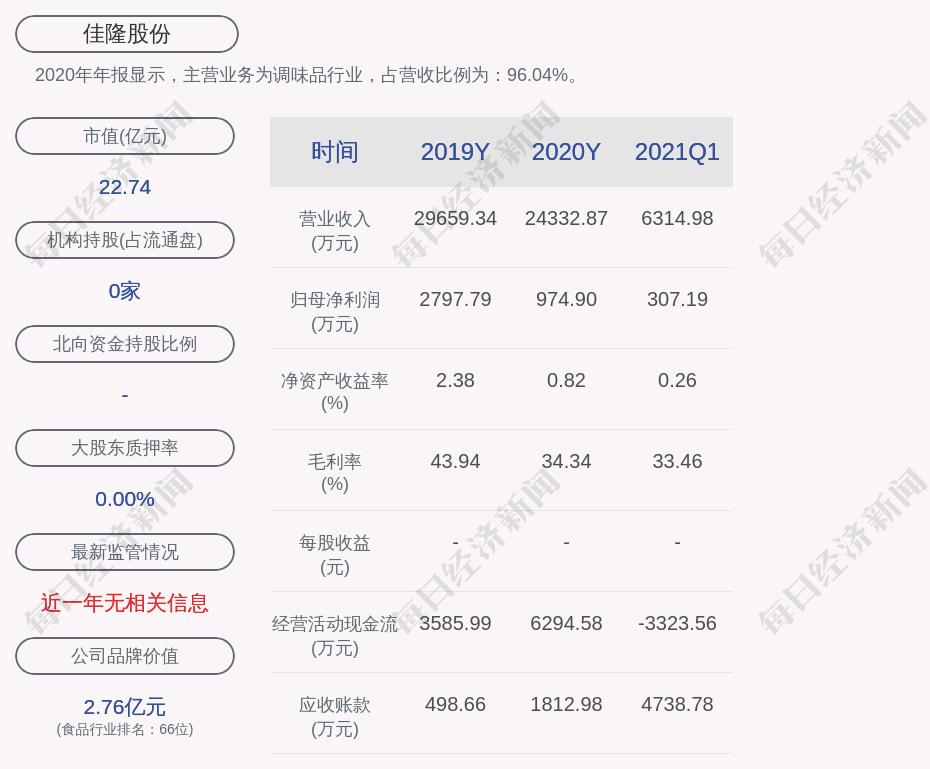
Task: Select the 2020Y column header
Action: point(566,152)
